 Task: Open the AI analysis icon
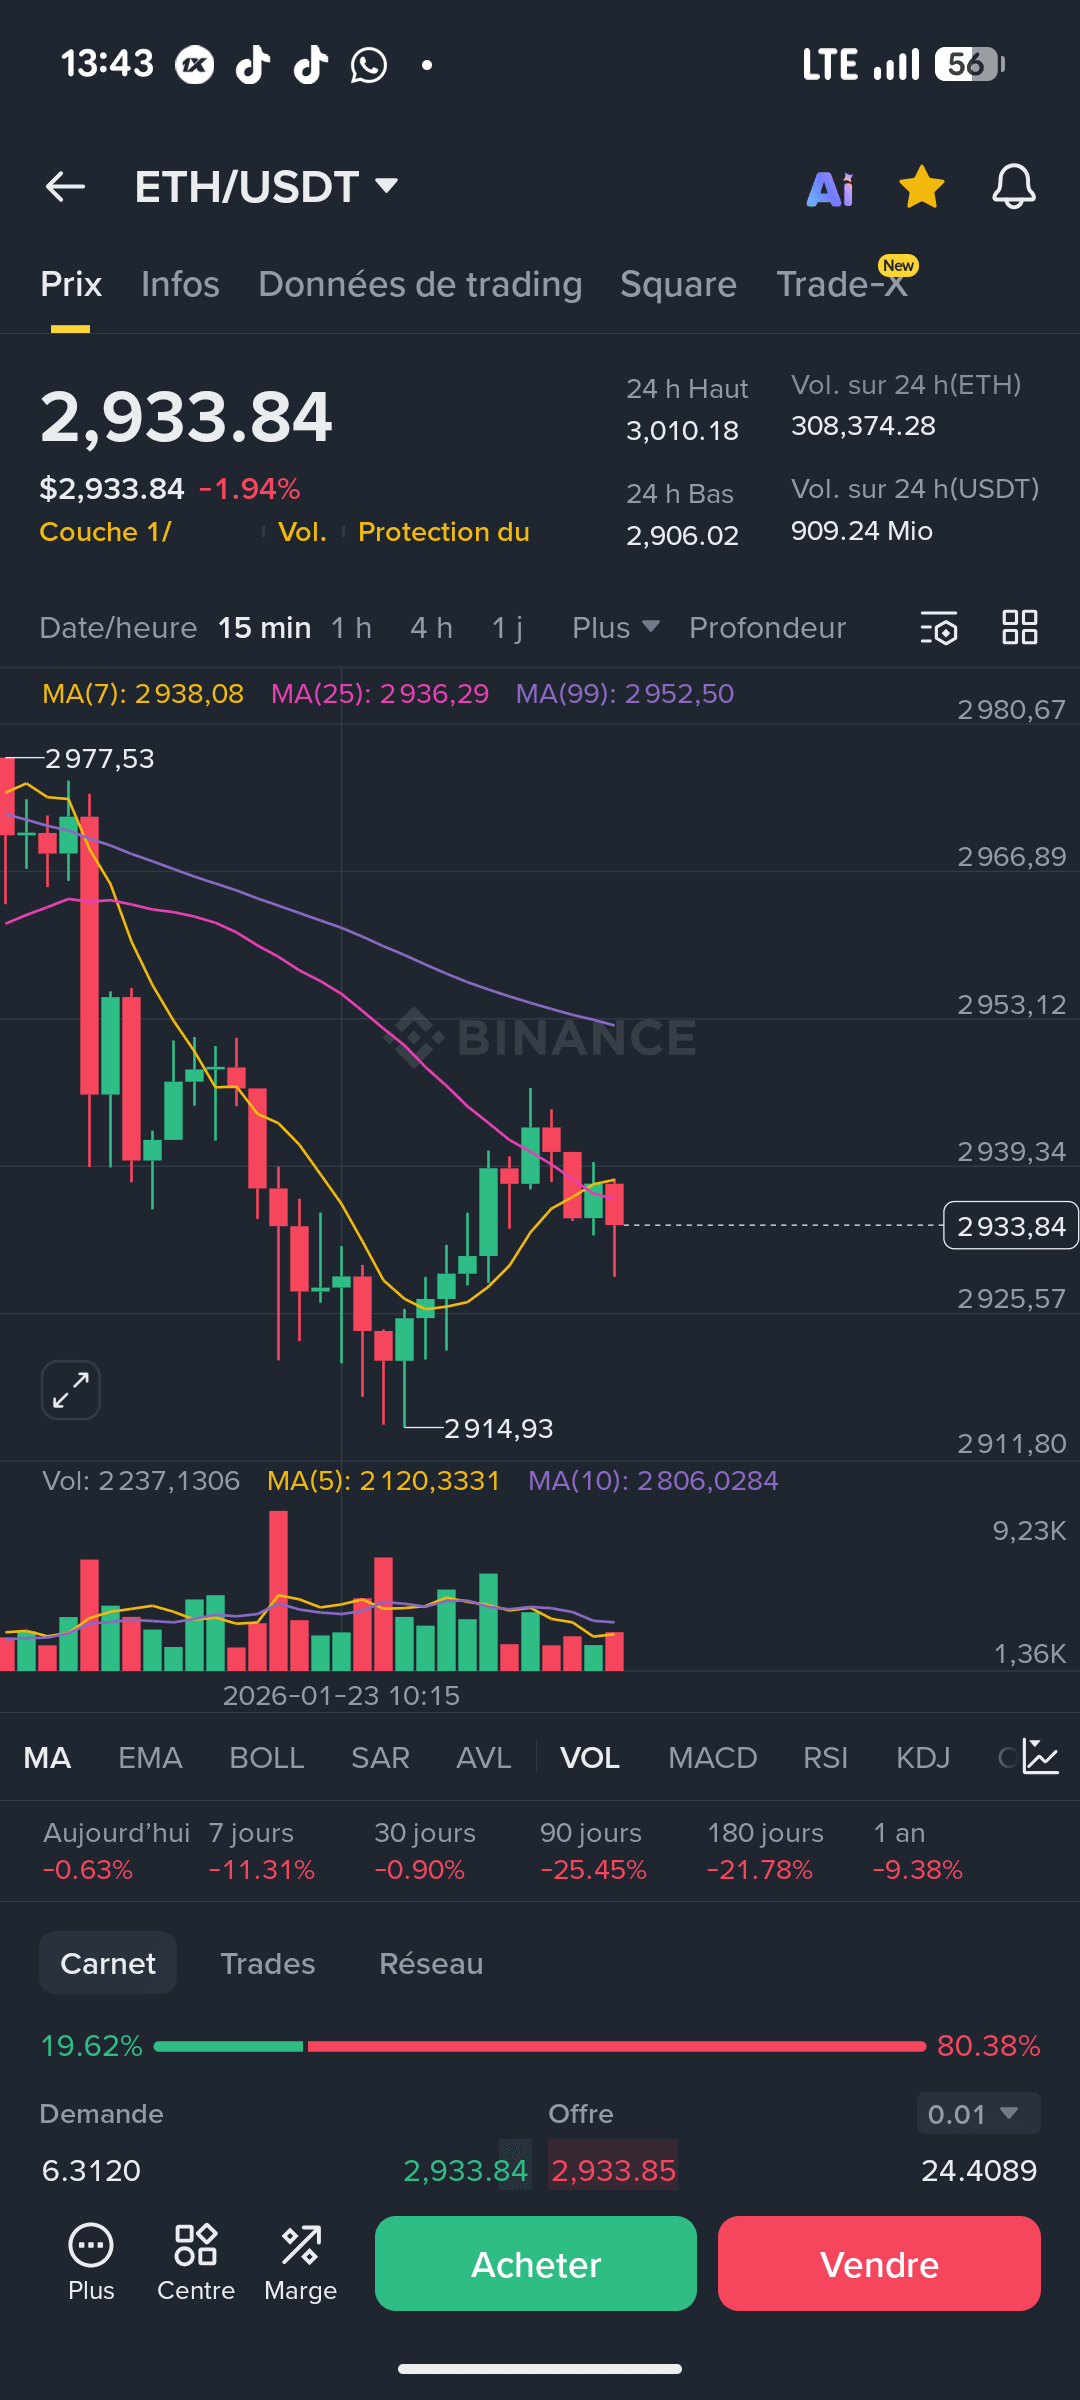point(830,188)
